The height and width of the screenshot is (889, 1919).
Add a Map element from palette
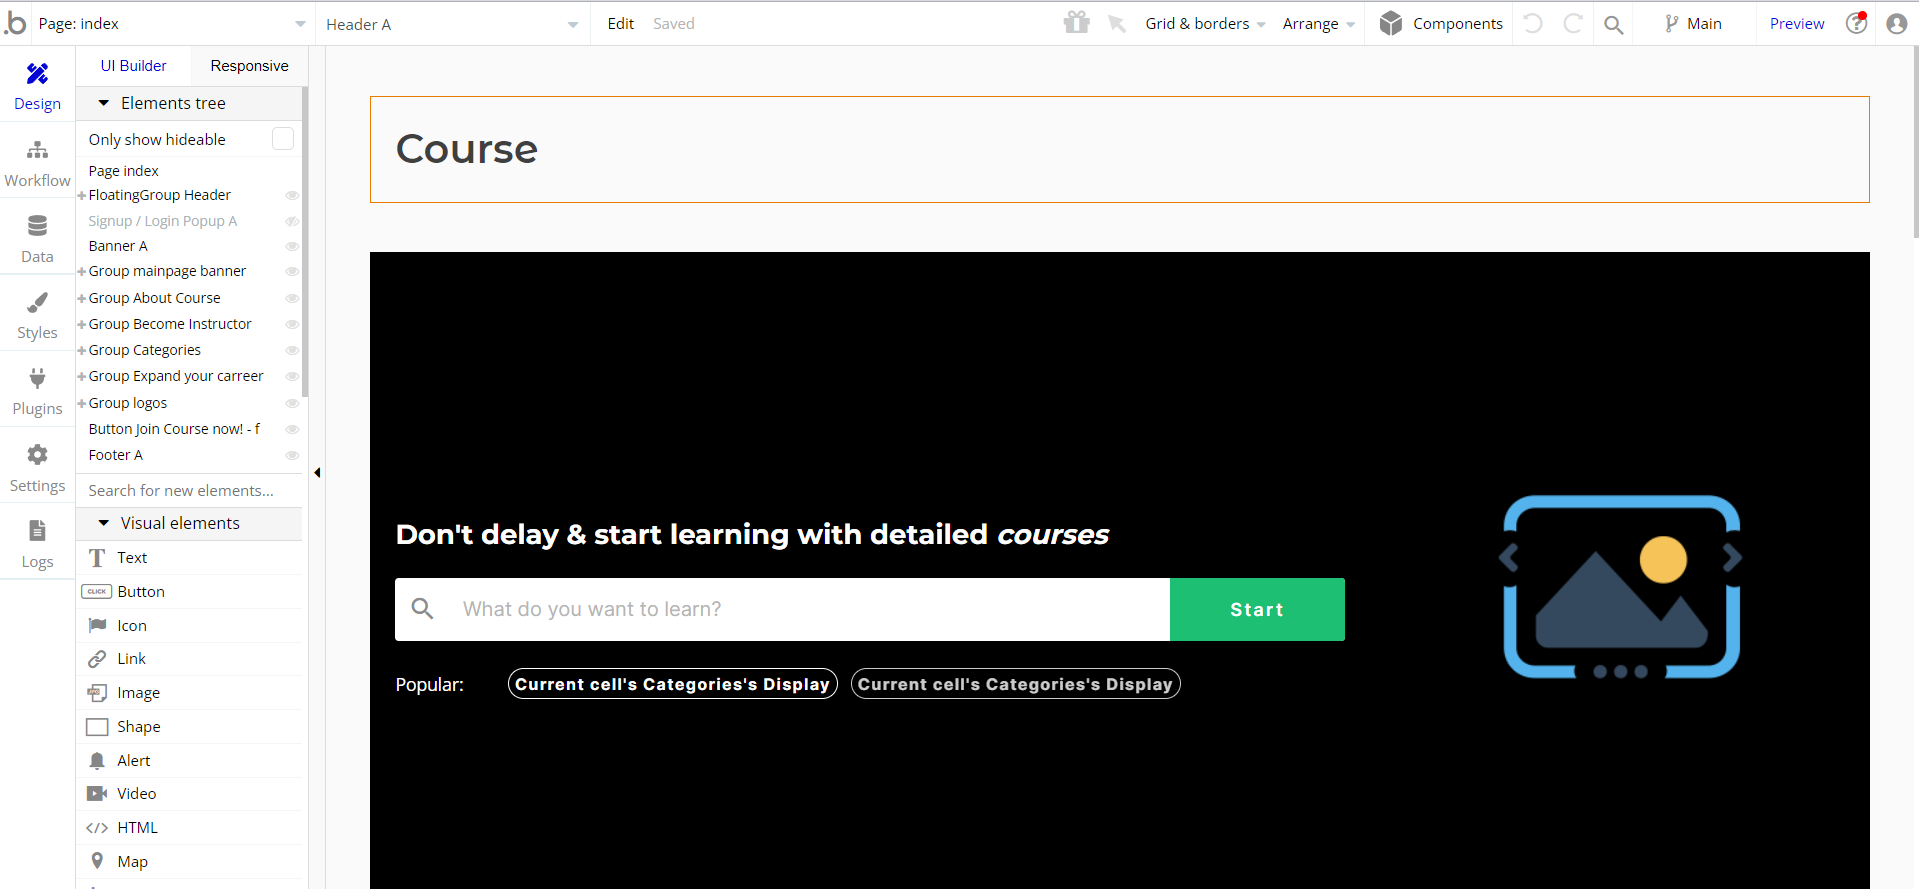(190, 862)
